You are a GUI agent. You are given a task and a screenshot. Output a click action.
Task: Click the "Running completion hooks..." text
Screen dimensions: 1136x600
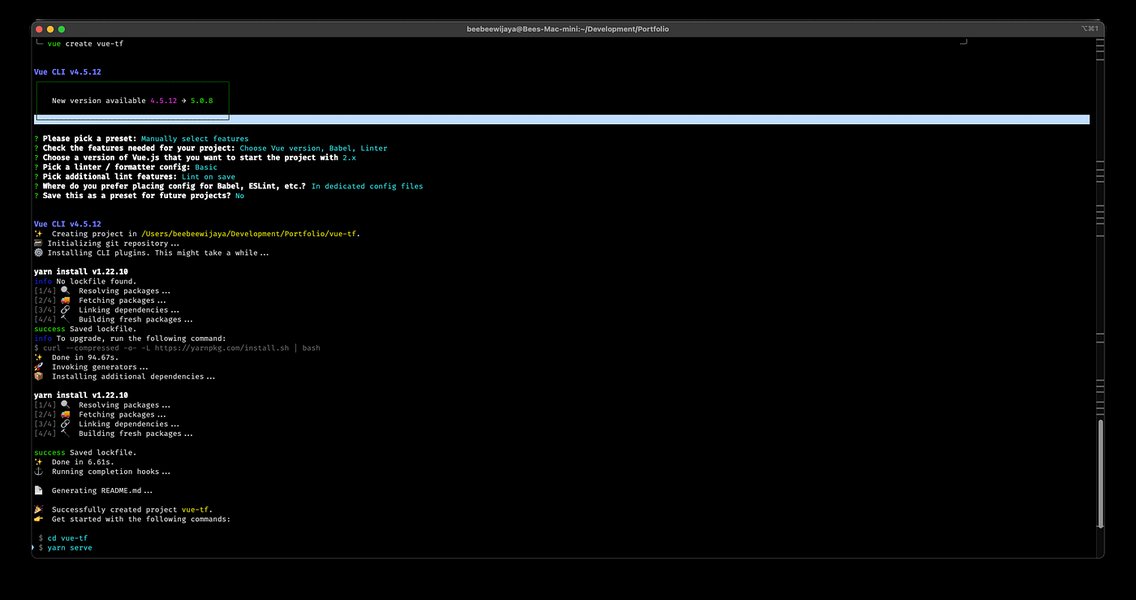point(111,471)
